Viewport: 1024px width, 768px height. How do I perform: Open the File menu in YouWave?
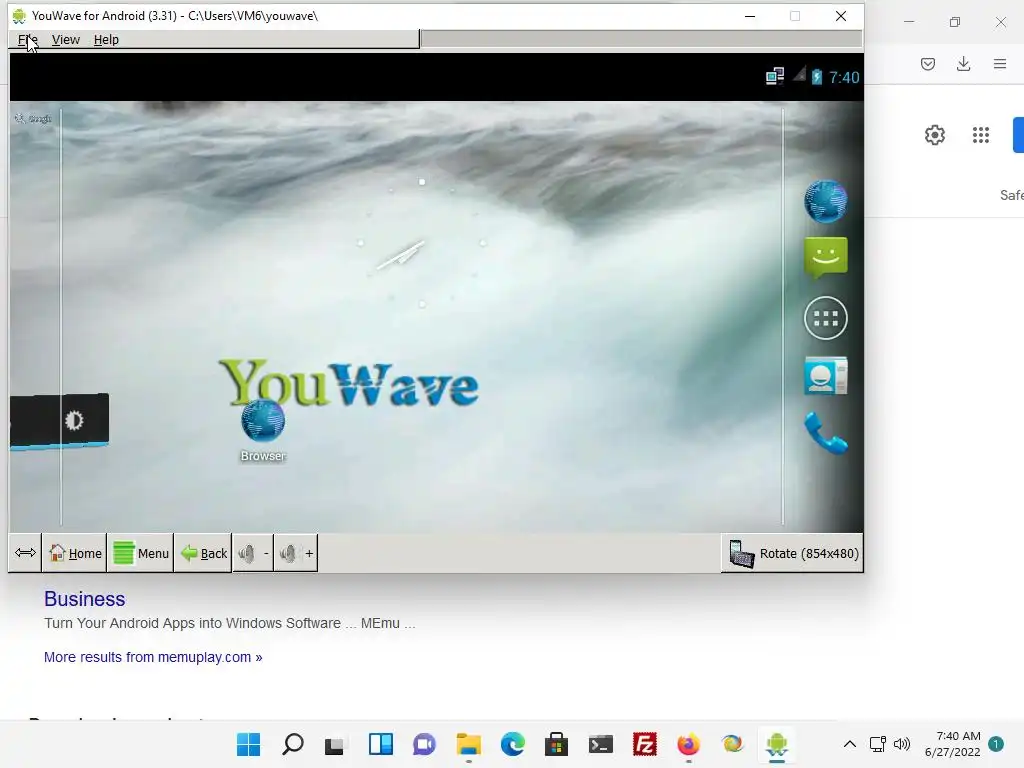pyautogui.click(x=27, y=40)
